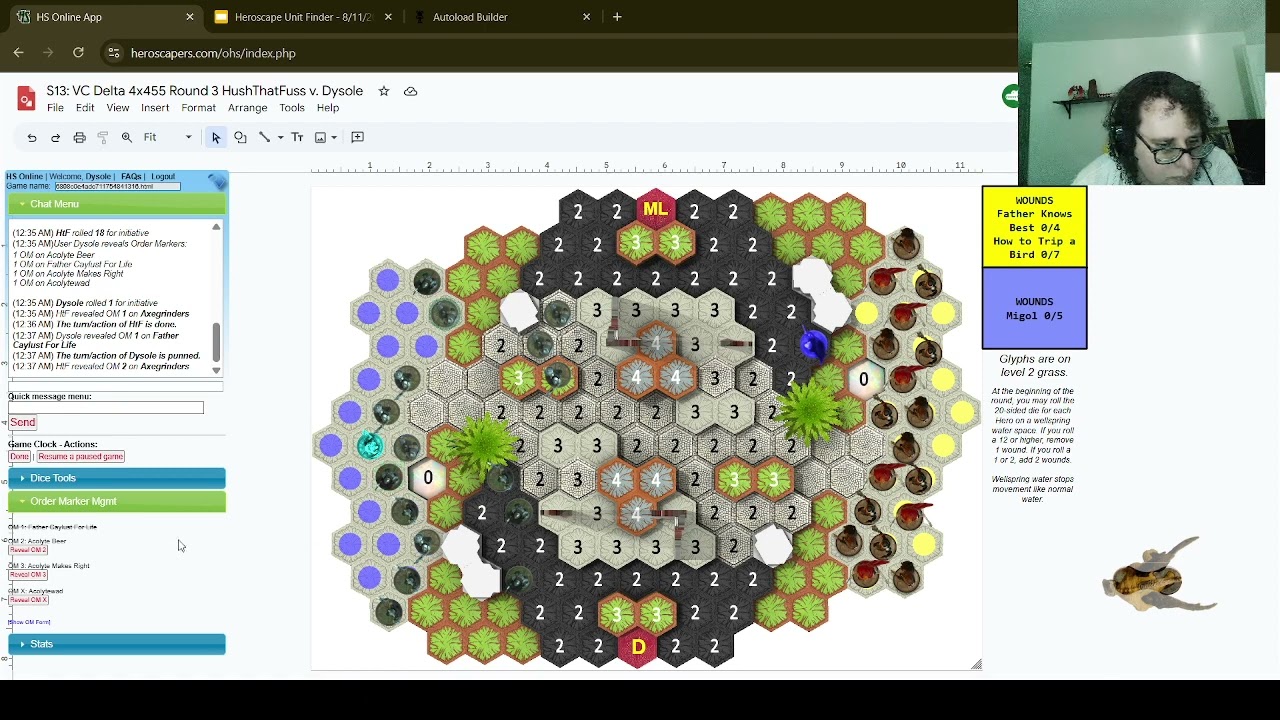Screen dimensions: 1280x720
Task: Click the cyan glowing figure on the map
Action: pyautogui.click(x=370, y=445)
